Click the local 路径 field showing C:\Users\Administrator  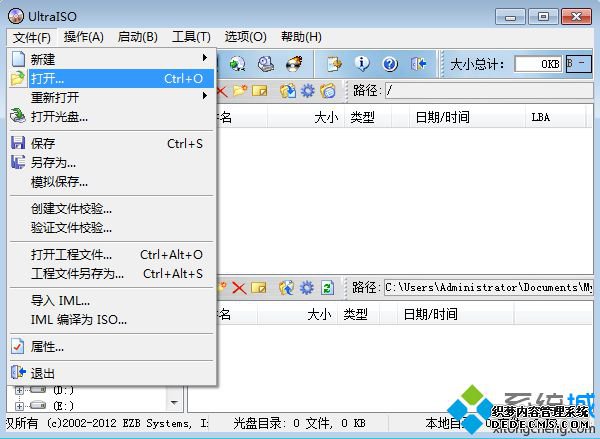tap(488, 288)
